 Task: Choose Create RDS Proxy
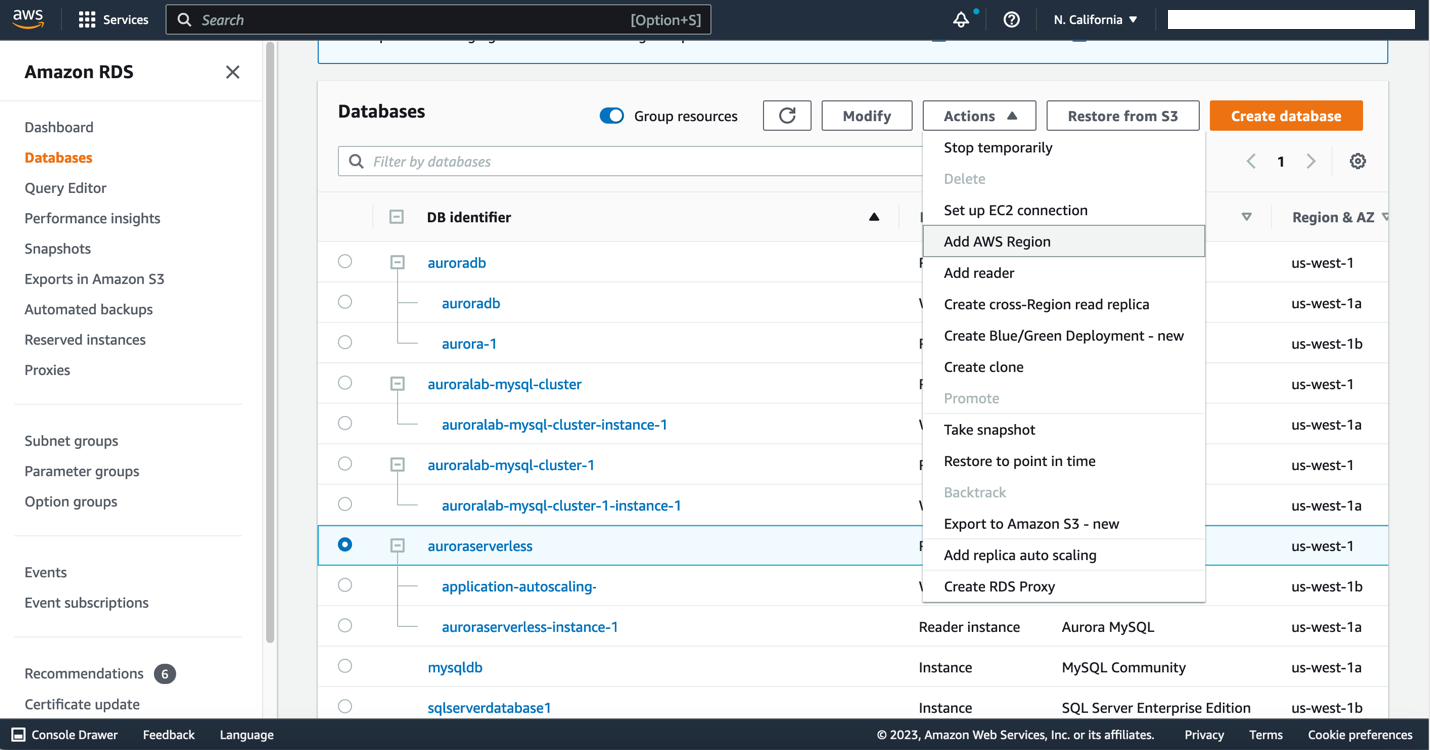[x=1064, y=587]
